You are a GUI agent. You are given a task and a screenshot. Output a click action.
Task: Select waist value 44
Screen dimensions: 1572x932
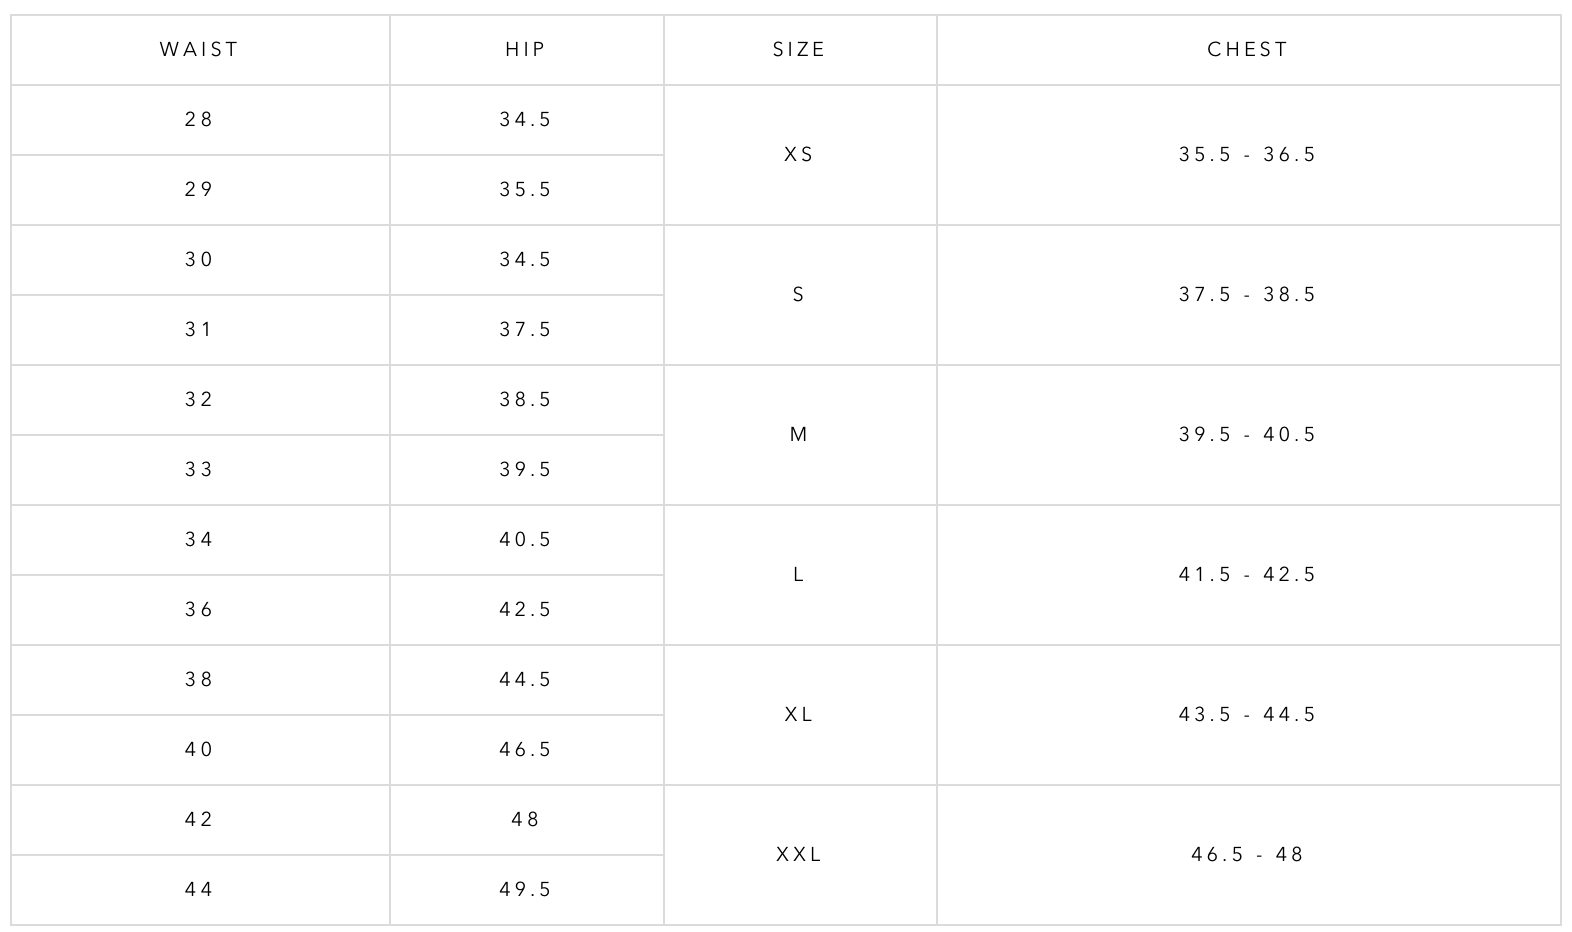(x=199, y=890)
